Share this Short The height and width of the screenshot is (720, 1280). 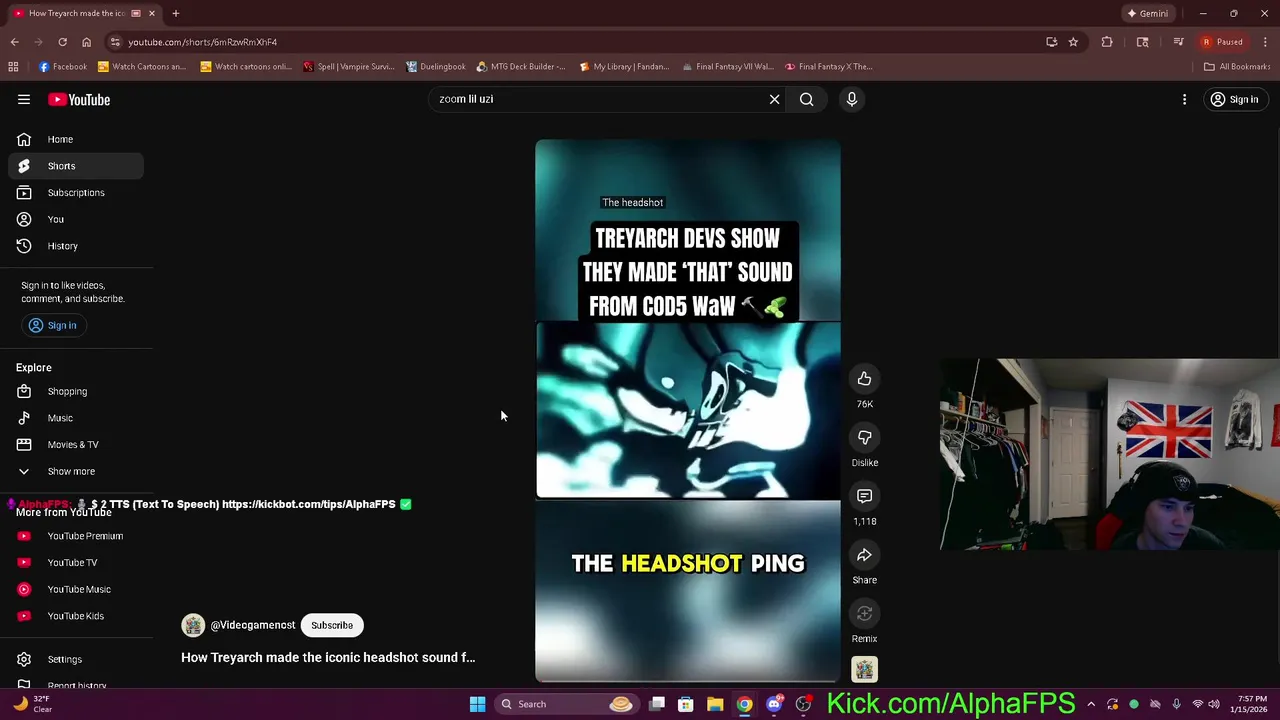(x=864, y=555)
